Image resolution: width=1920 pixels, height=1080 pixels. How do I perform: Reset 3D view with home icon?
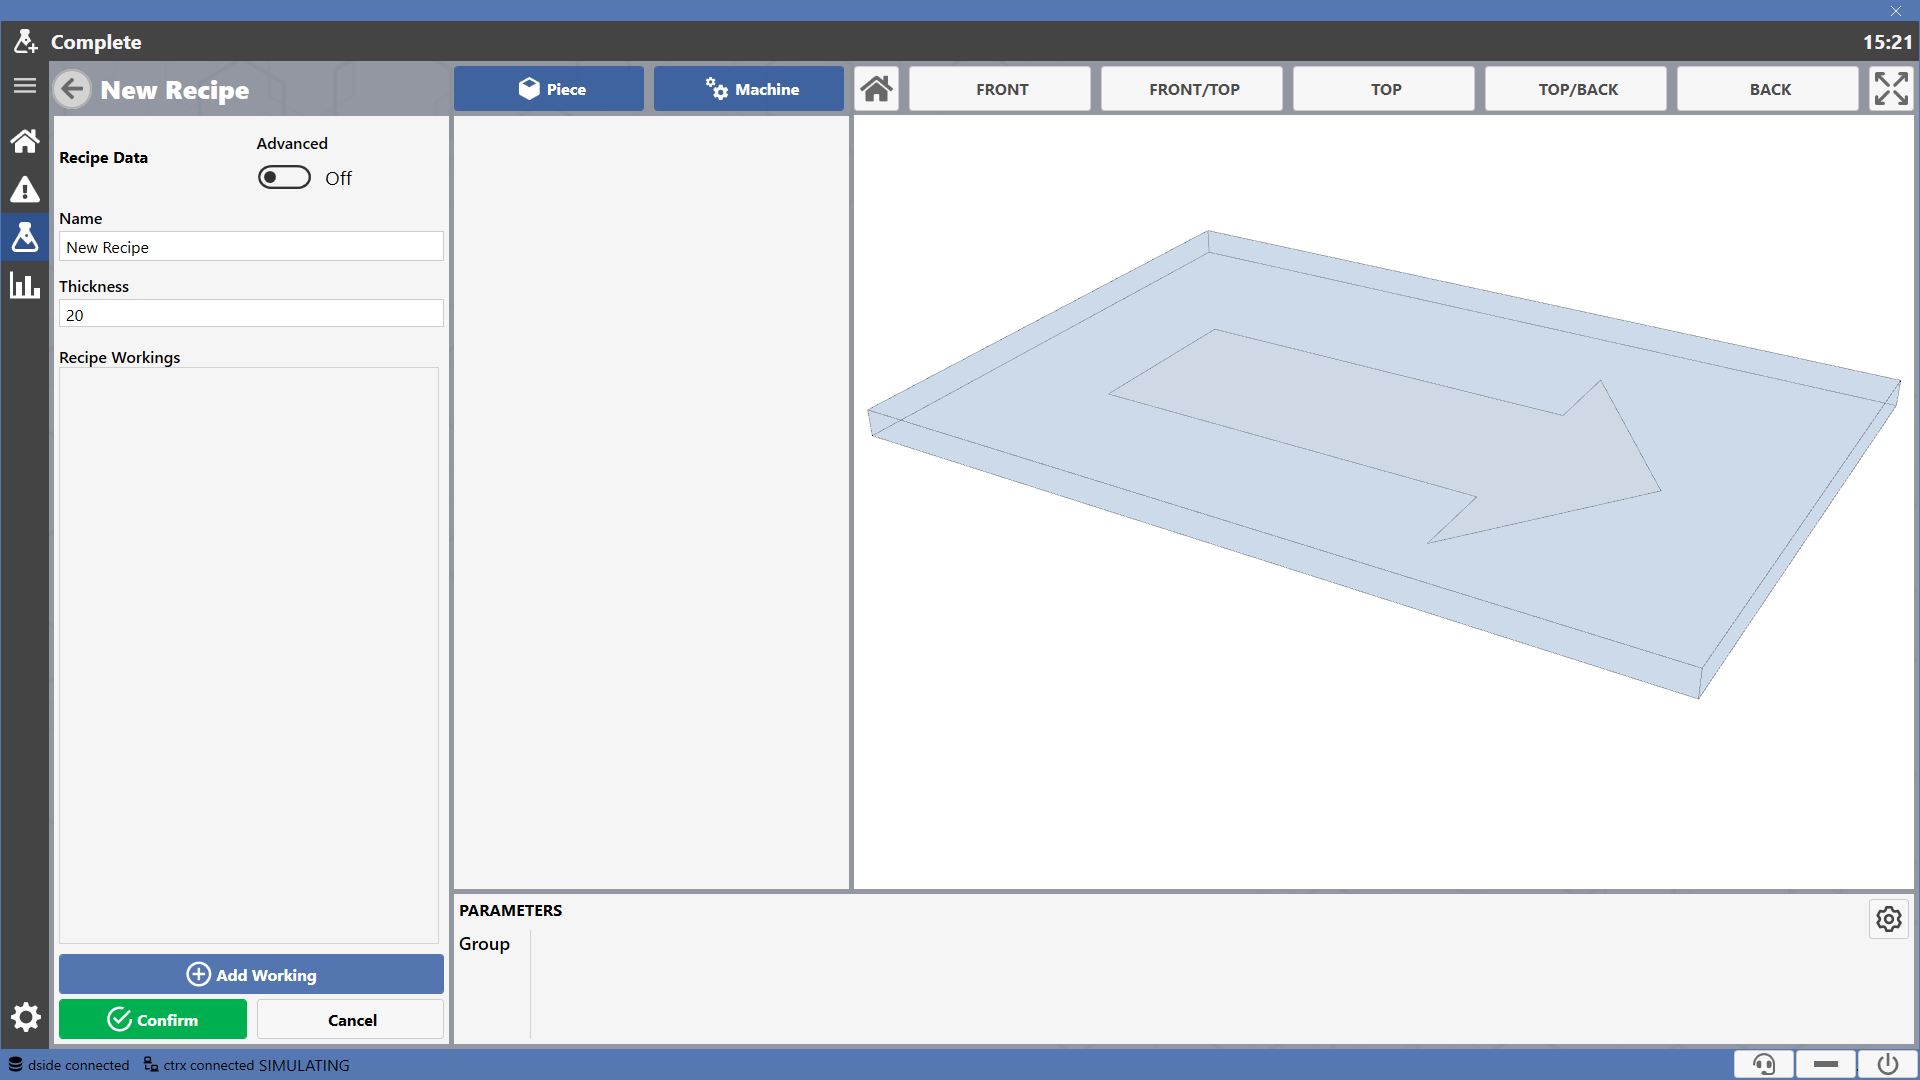[877, 89]
